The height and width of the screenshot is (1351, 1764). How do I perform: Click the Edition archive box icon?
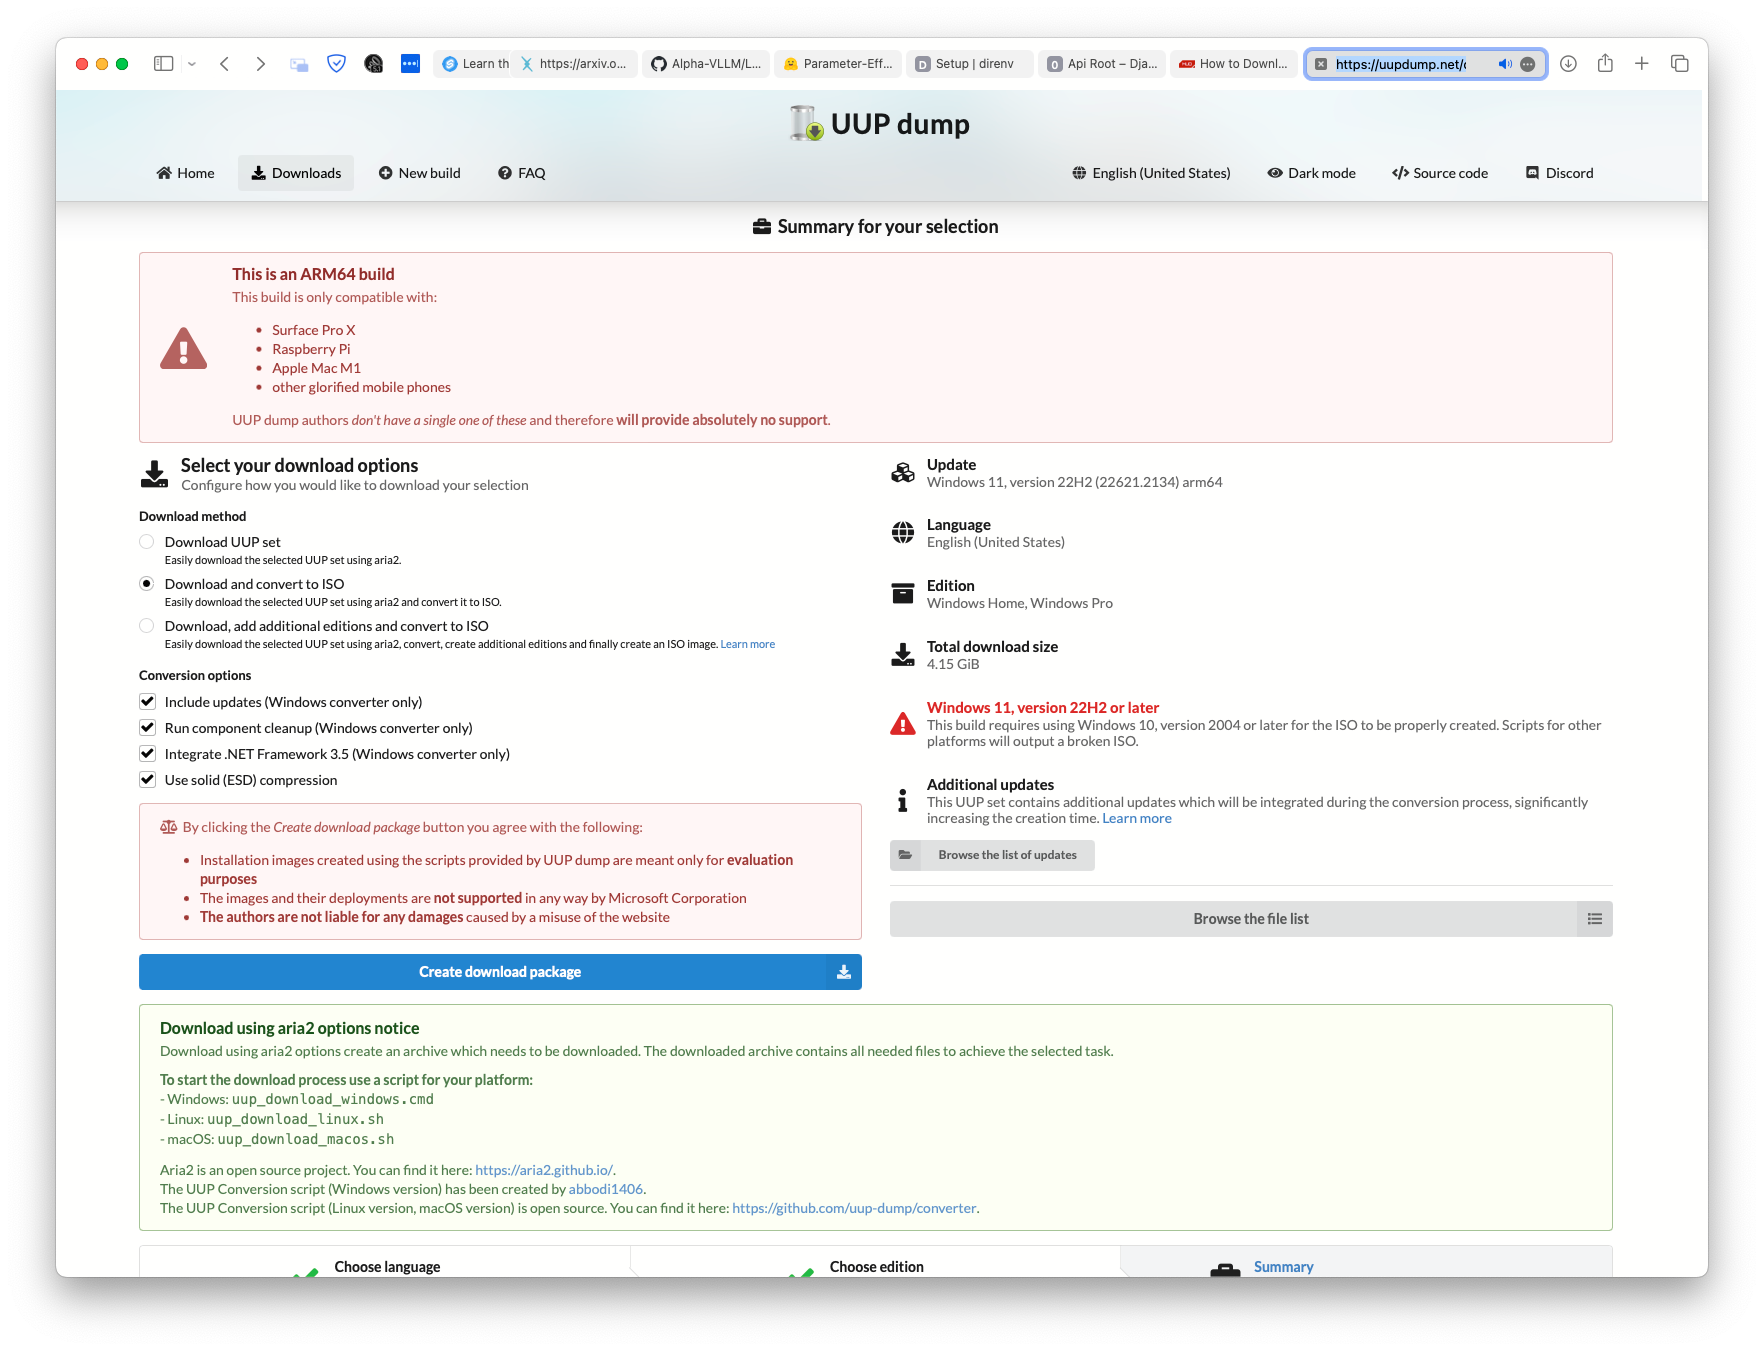tap(903, 594)
